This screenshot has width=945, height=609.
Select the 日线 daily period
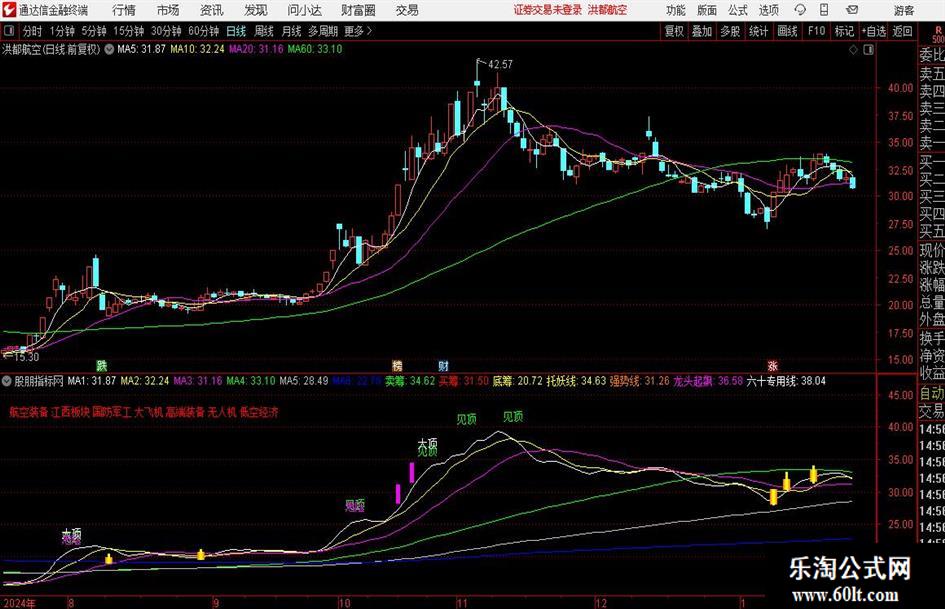coord(236,31)
